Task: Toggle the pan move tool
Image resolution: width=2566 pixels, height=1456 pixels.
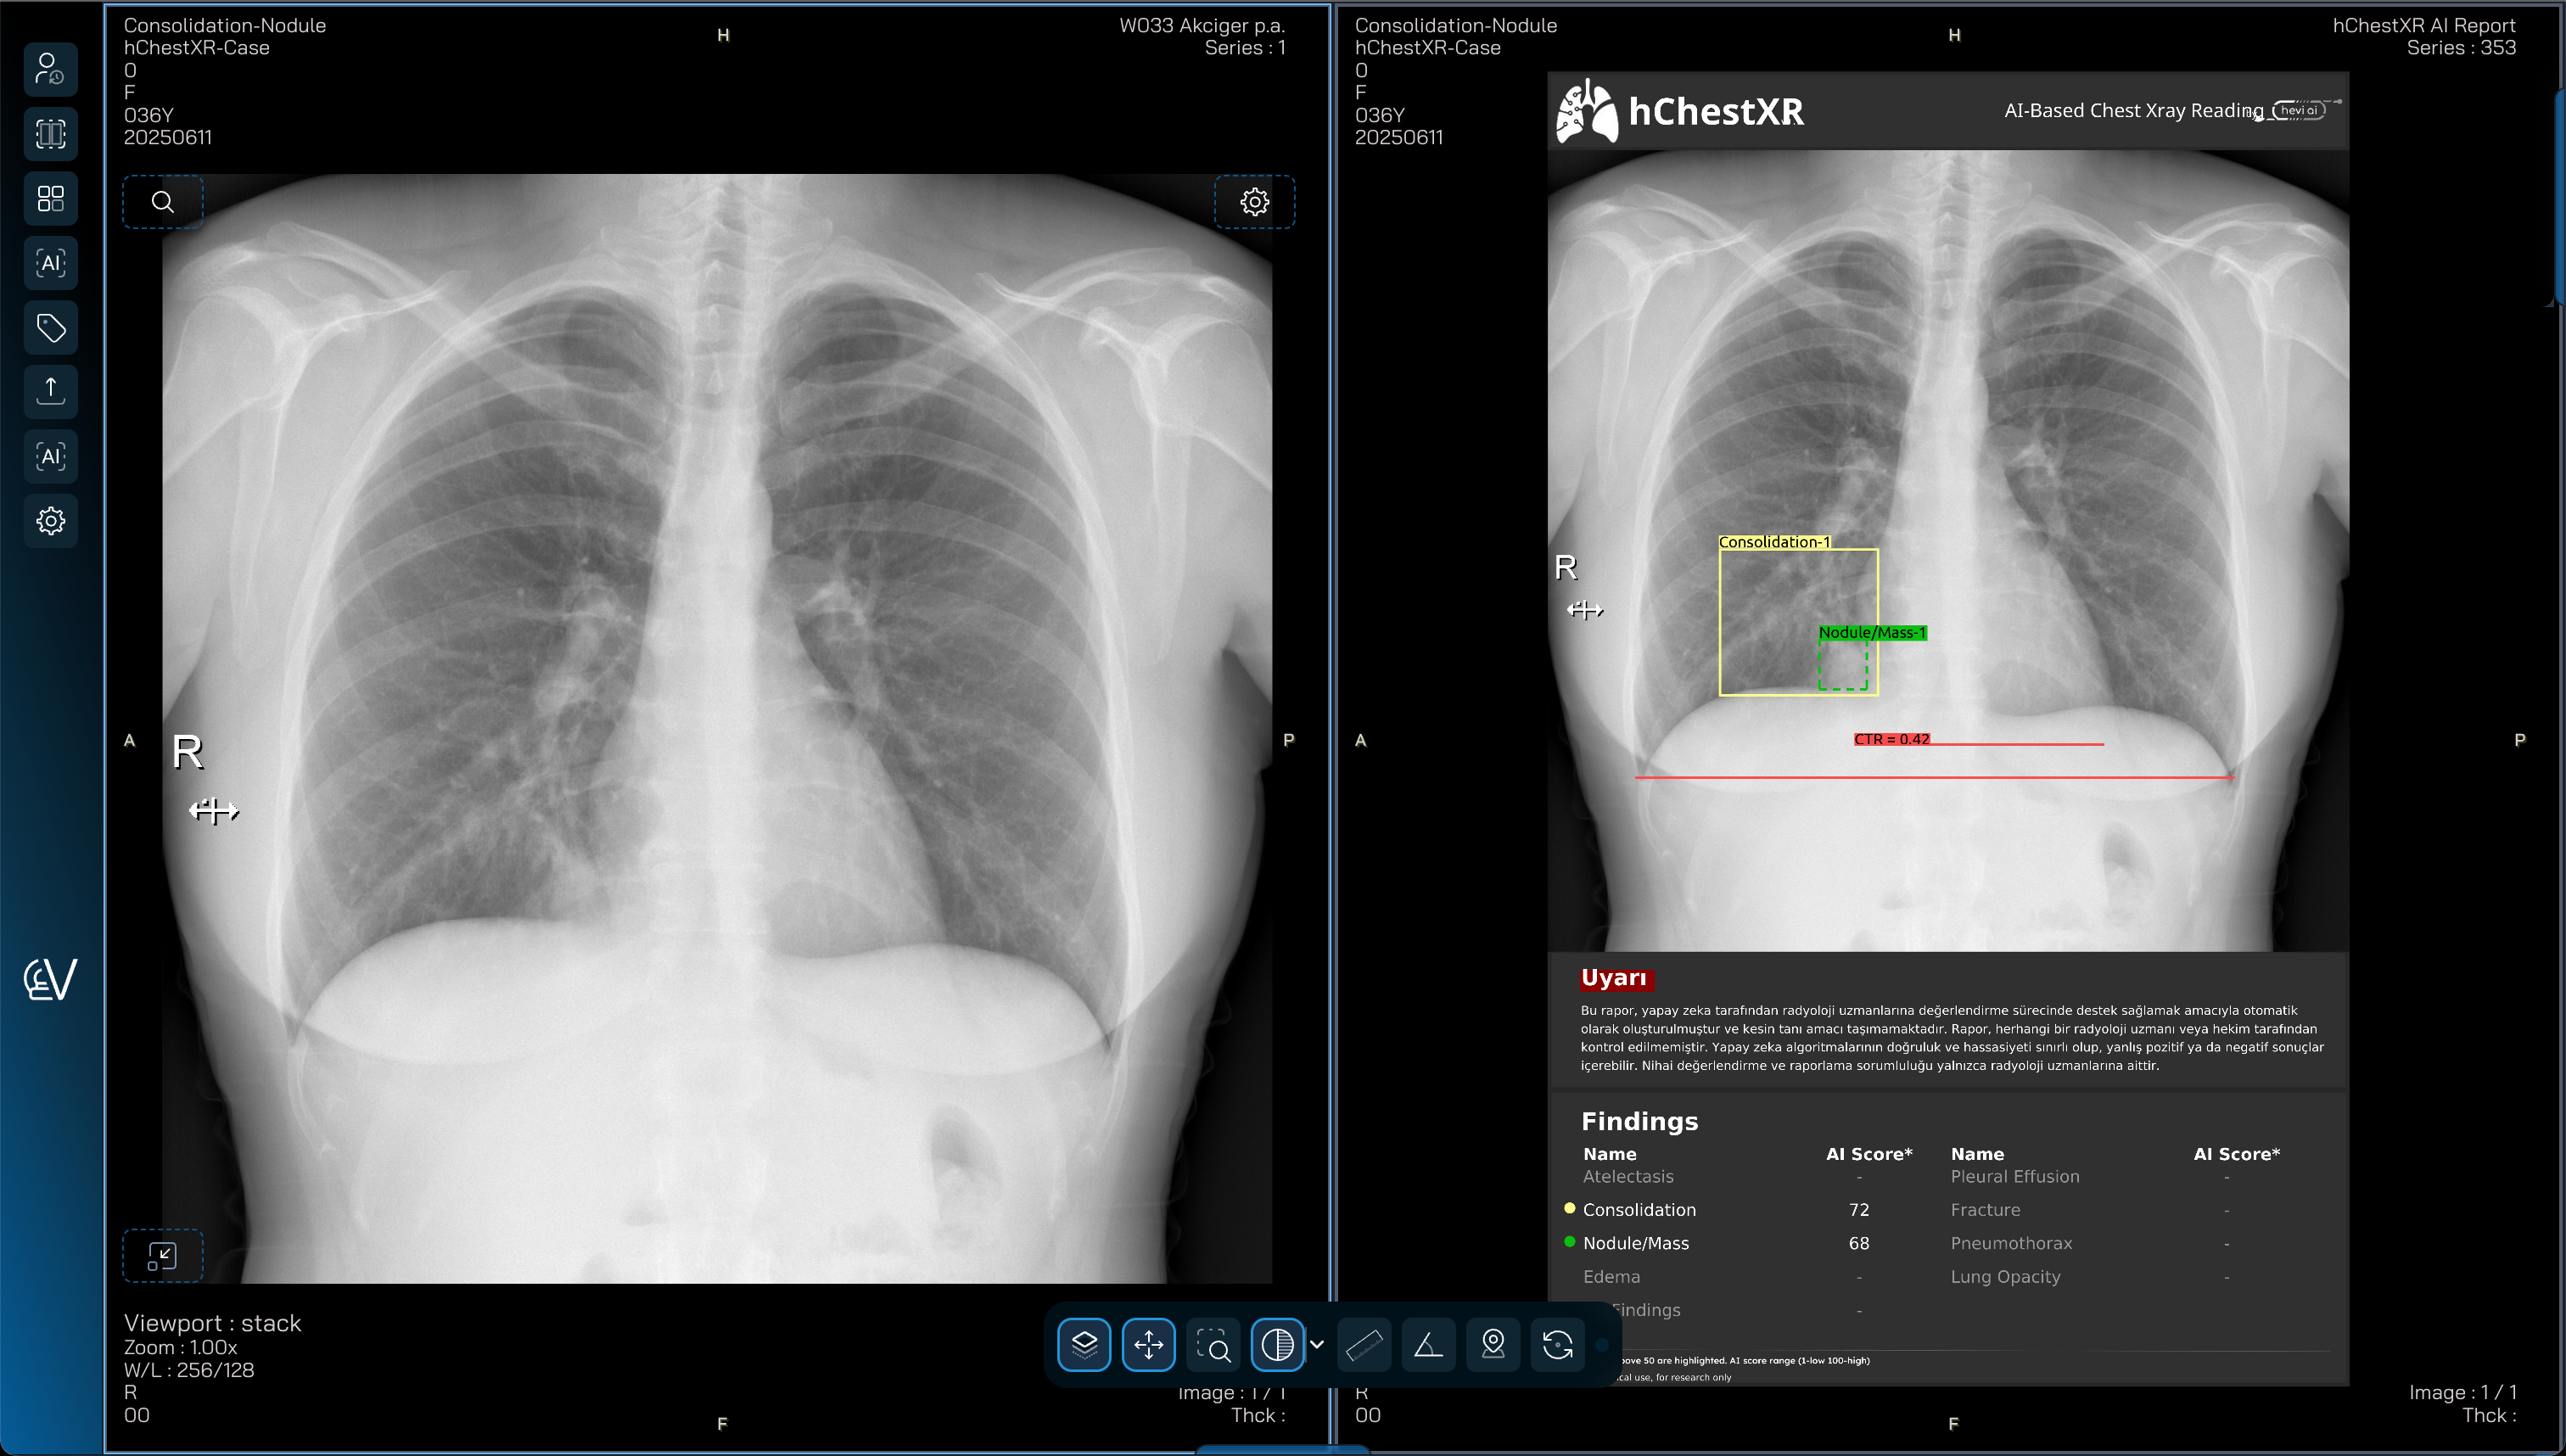Action: 1148,1345
